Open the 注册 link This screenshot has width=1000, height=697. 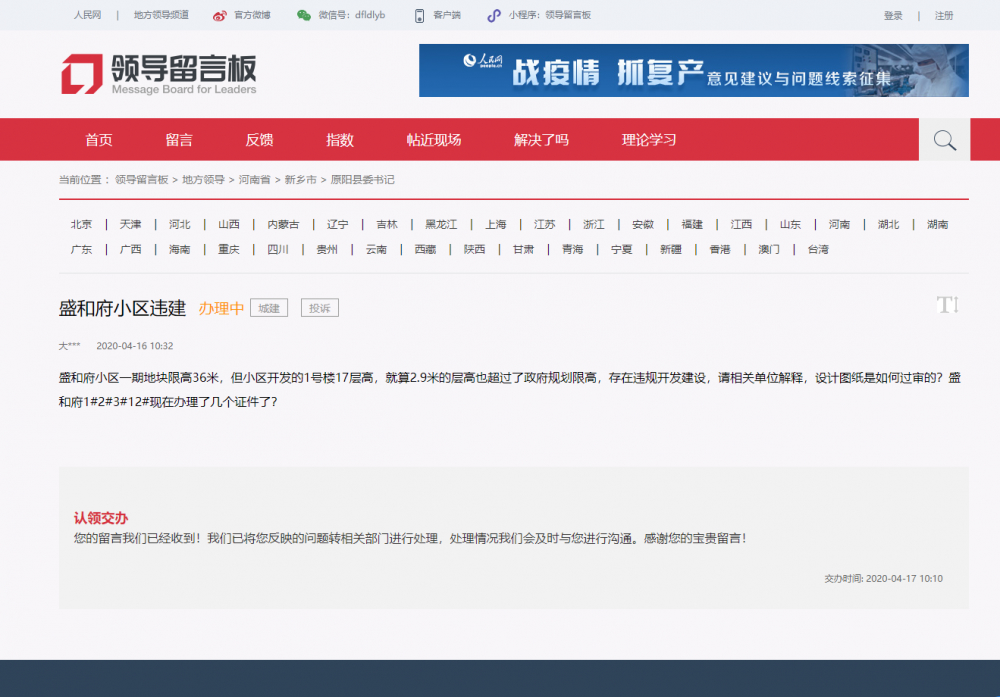944,15
